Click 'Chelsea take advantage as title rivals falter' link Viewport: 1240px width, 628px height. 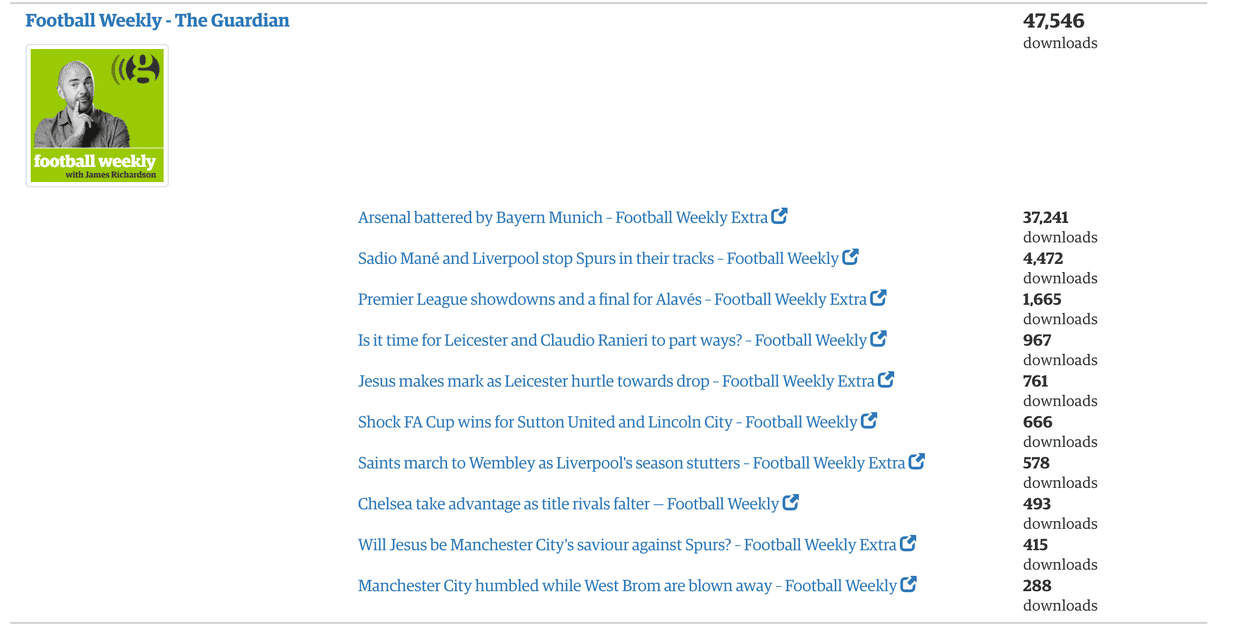click(568, 505)
